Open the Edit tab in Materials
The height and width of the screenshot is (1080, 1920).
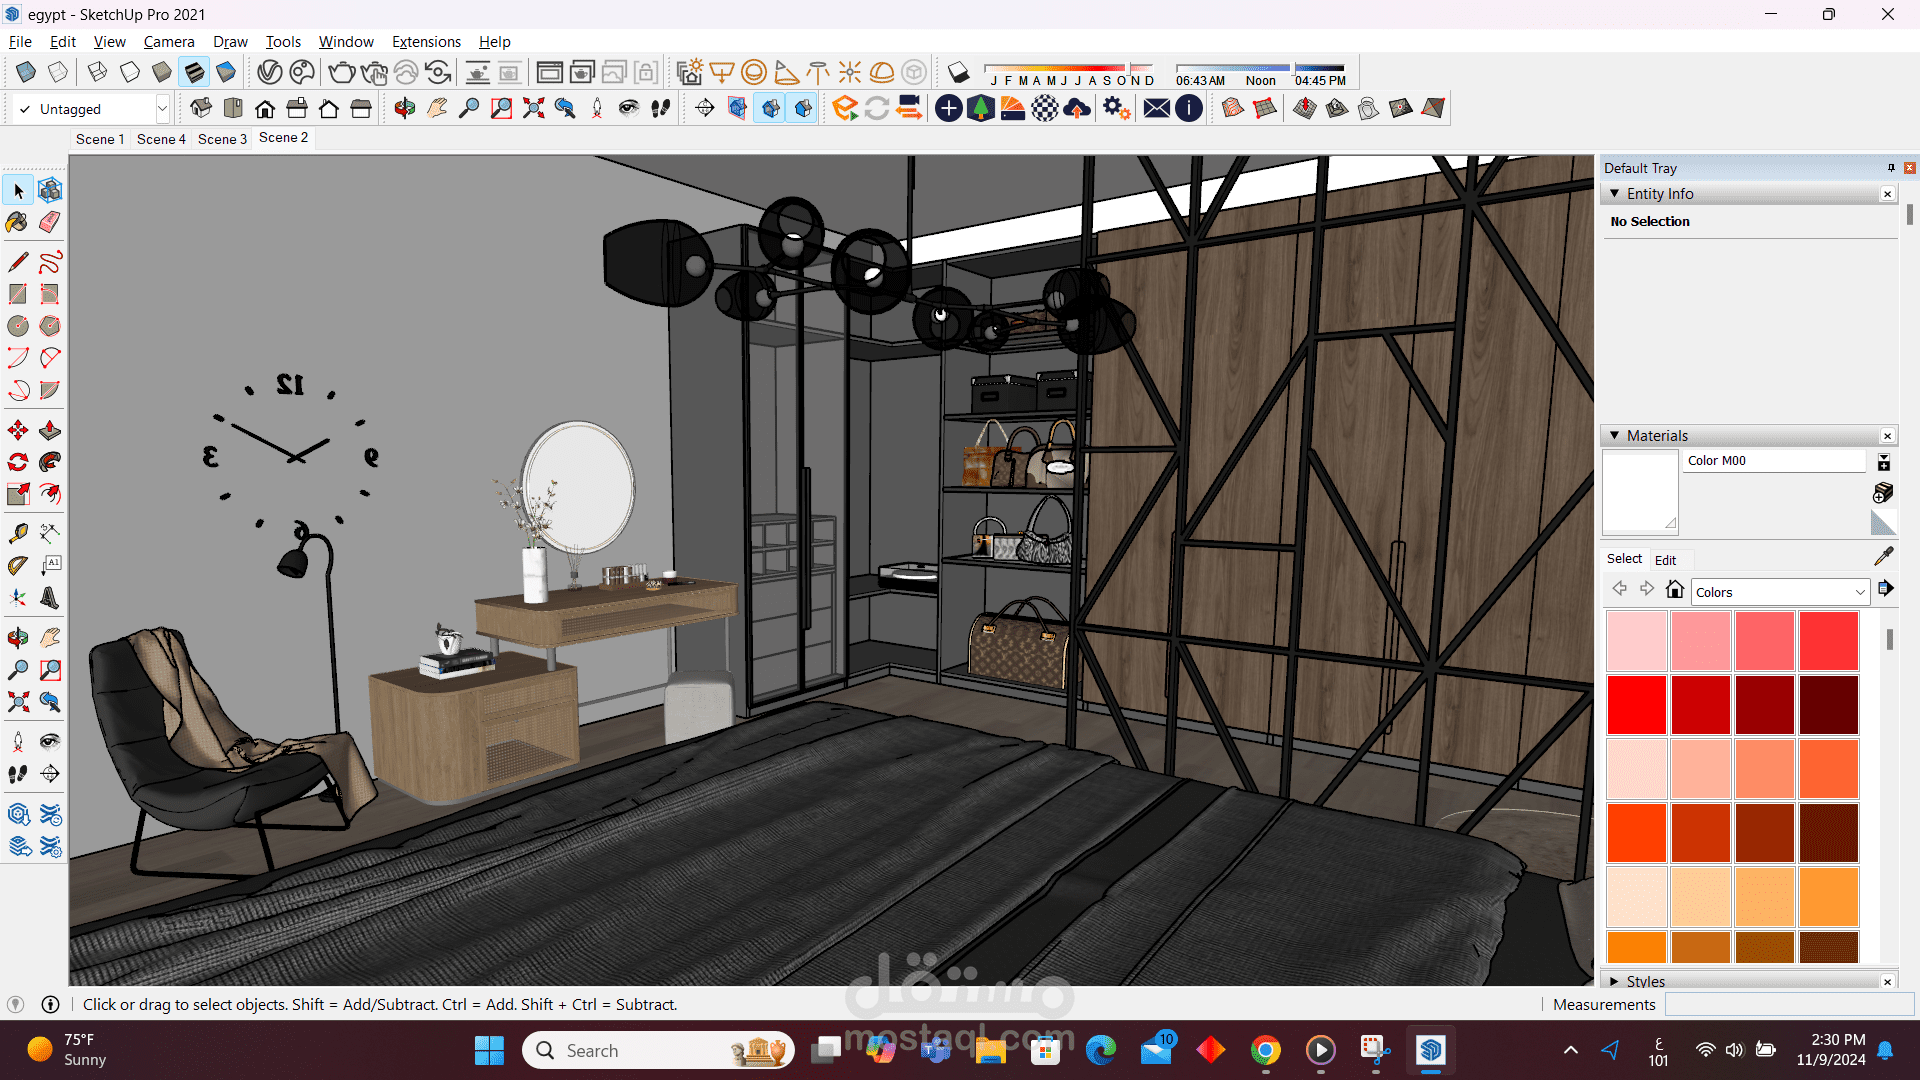click(1665, 560)
